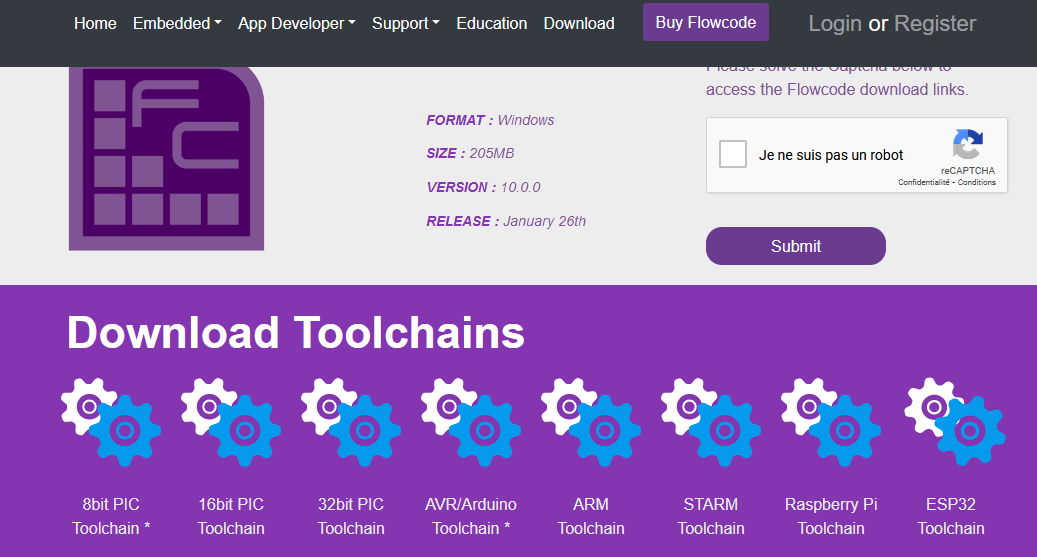The height and width of the screenshot is (557, 1037).
Task: Click the AVR/Arduino Toolchain * label
Action: (471, 516)
